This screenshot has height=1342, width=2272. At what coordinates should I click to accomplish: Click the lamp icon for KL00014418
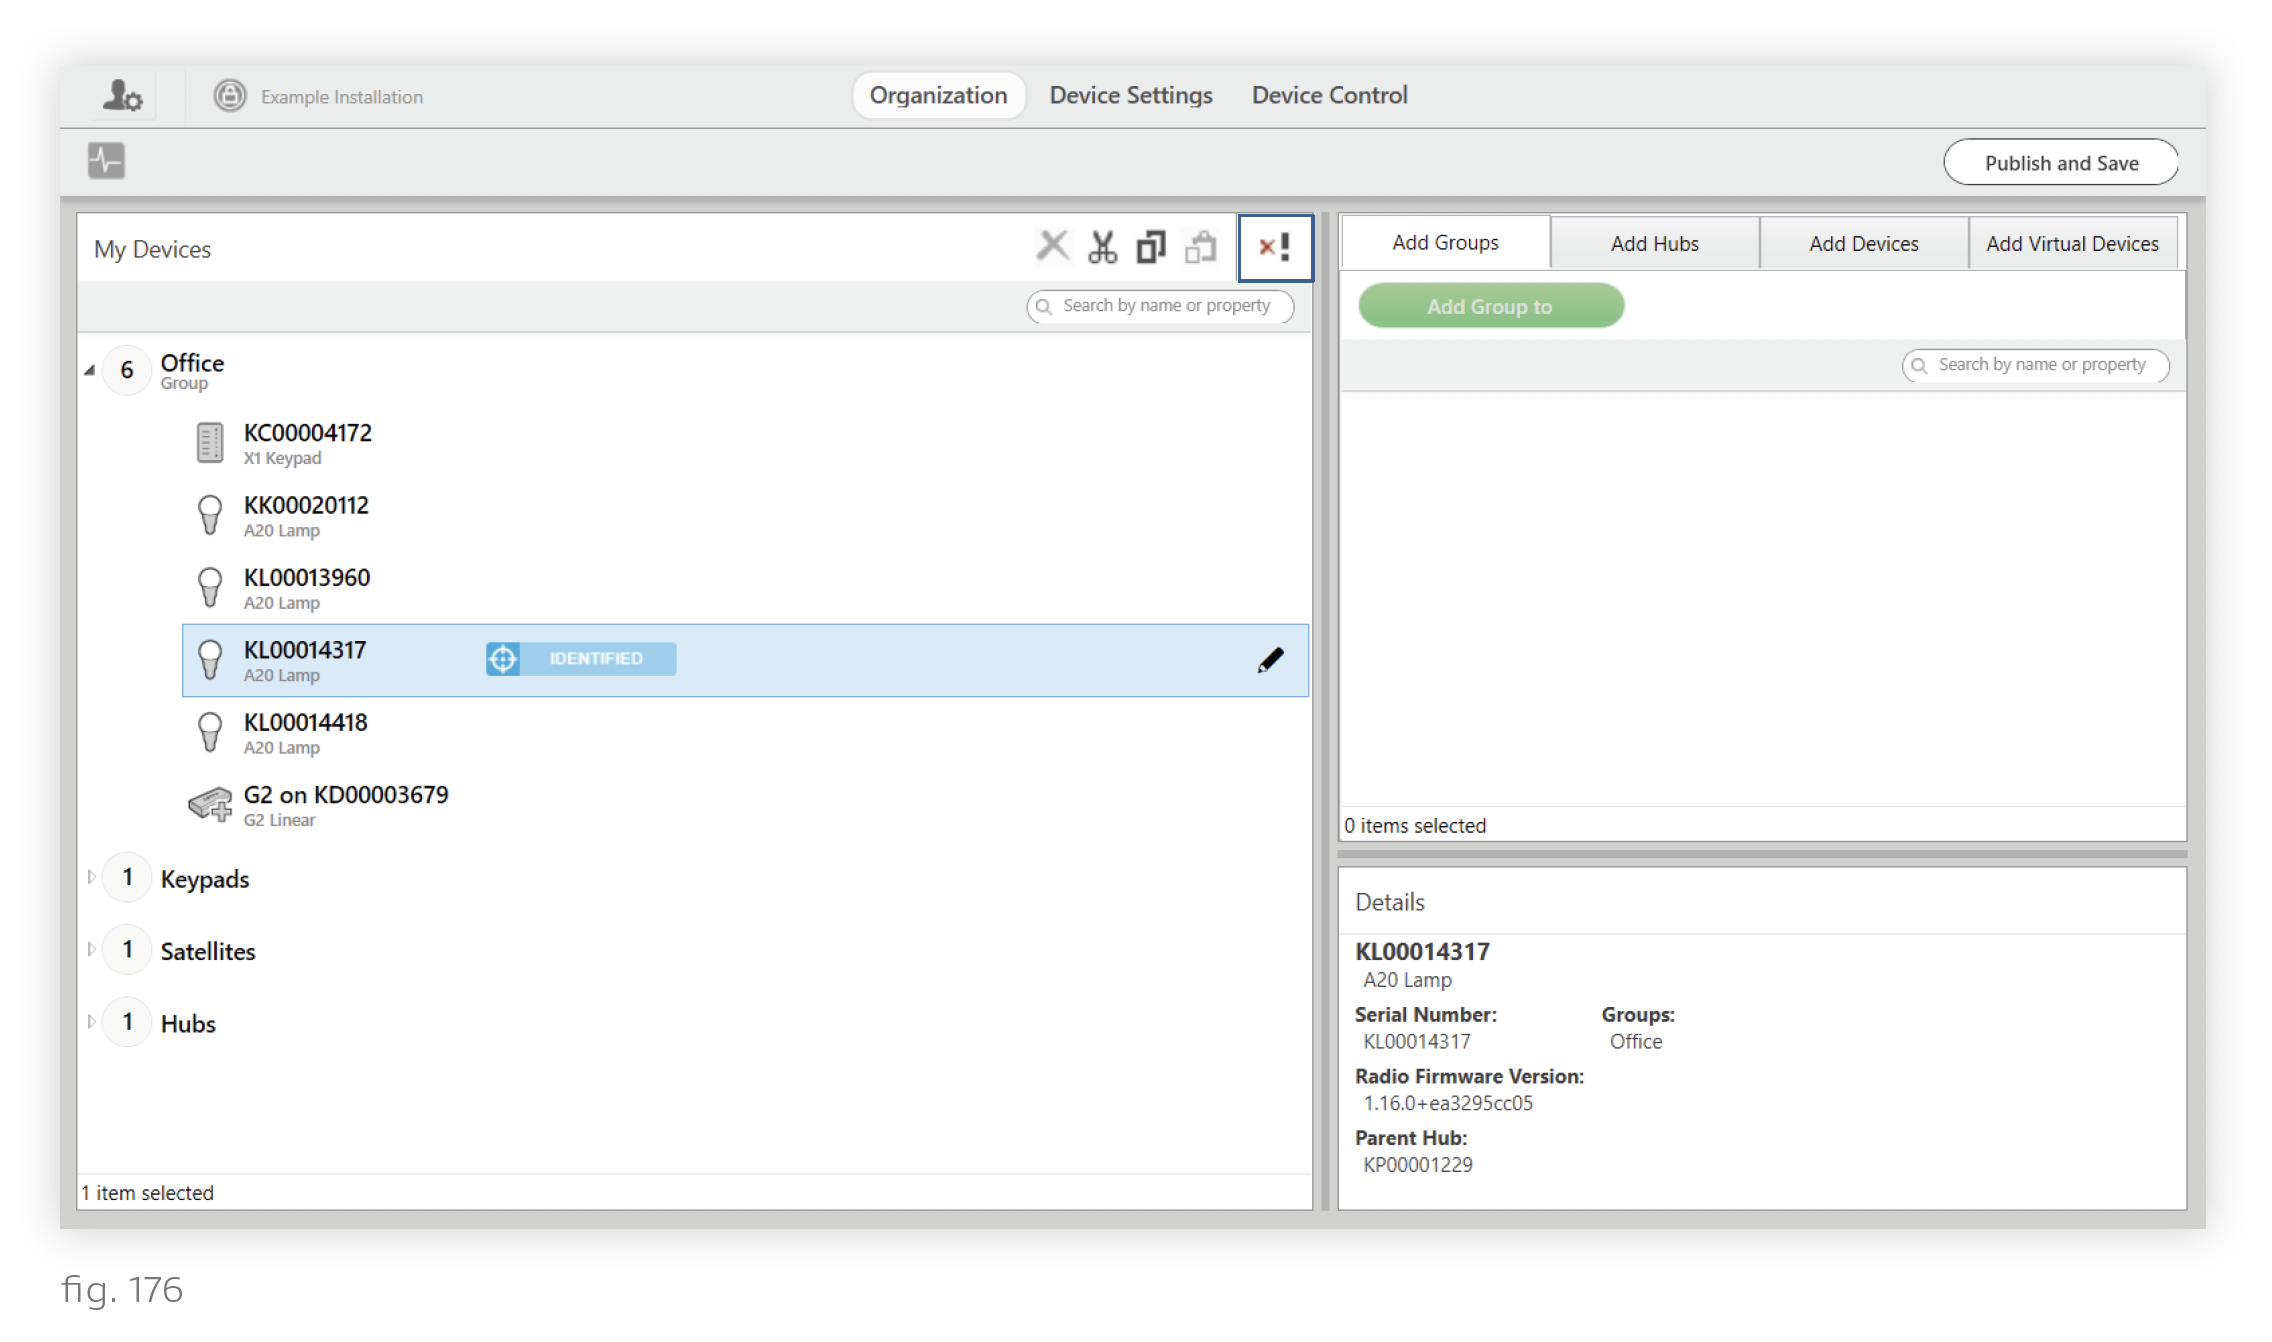(210, 733)
